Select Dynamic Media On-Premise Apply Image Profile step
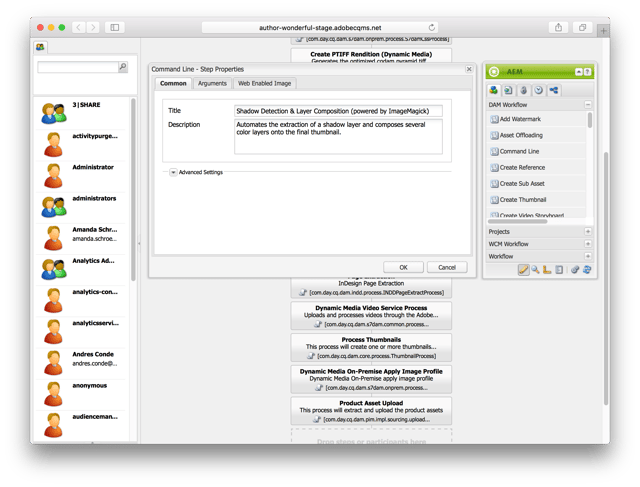This screenshot has height=487, width=640. (x=371, y=379)
